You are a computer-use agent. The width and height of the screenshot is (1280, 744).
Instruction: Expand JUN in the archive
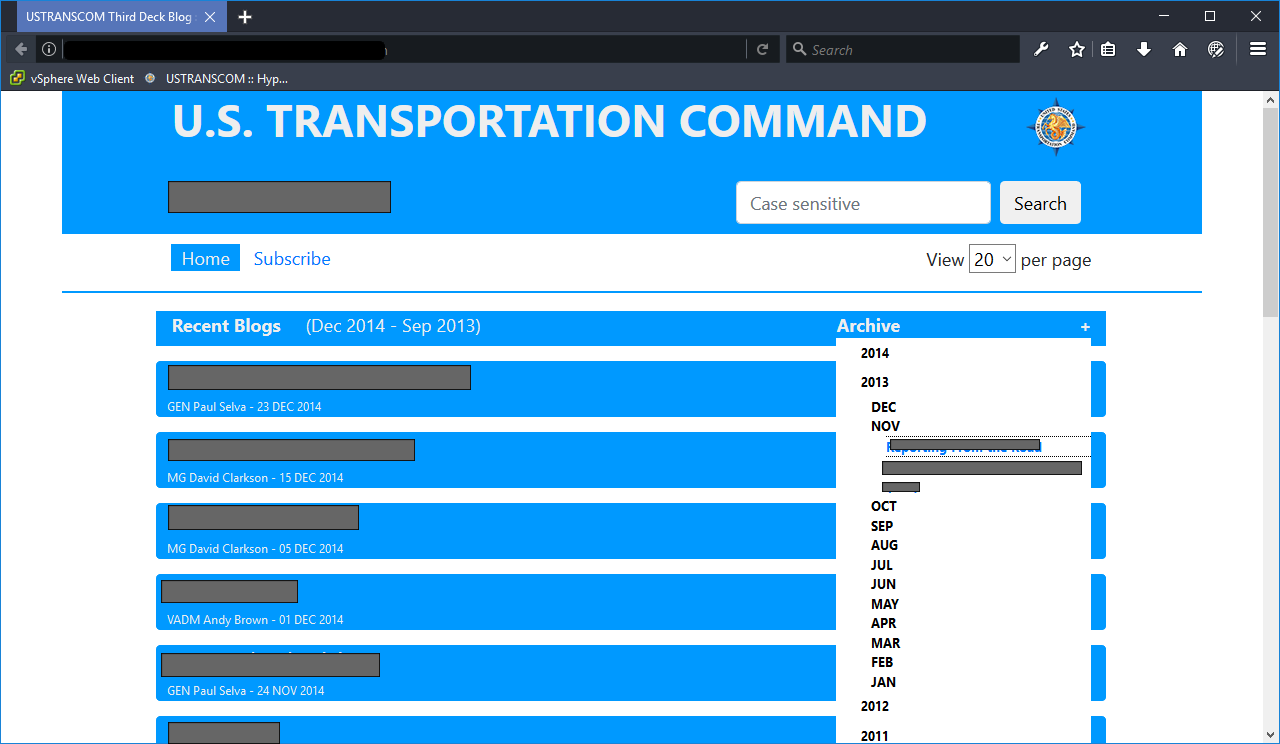point(883,584)
